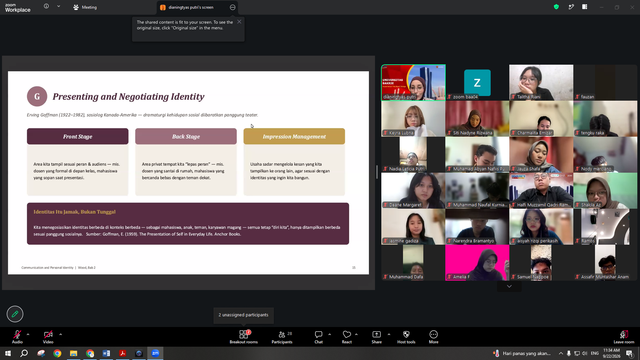Click the slide title Presenting and Negotiating Identity

129,97
